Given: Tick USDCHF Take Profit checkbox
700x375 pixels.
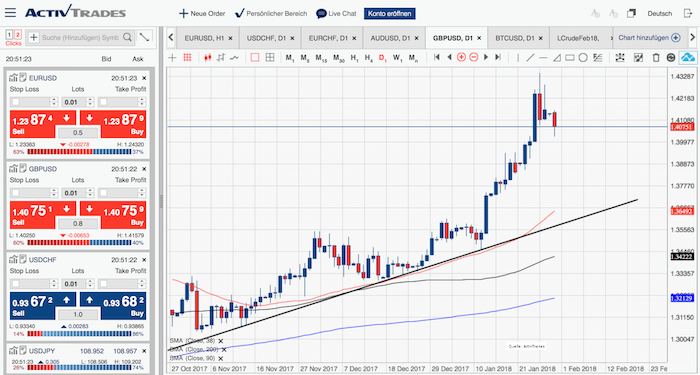Looking at the screenshot, I should [x=103, y=284].
